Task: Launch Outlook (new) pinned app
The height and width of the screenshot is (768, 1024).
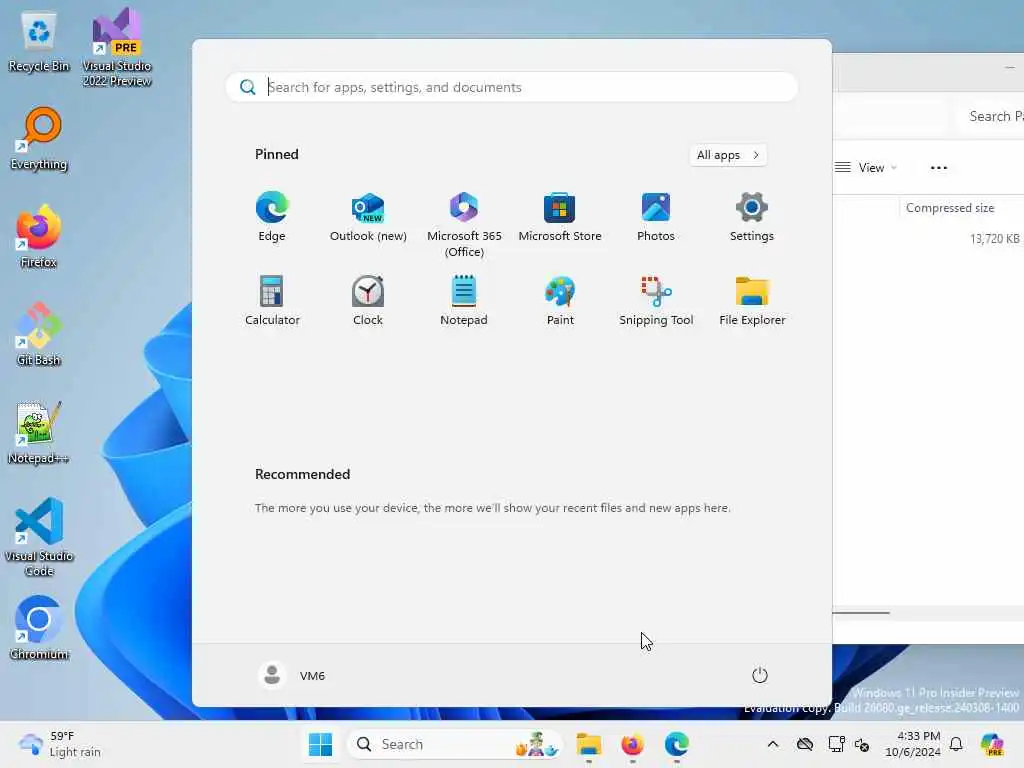Action: click(368, 217)
